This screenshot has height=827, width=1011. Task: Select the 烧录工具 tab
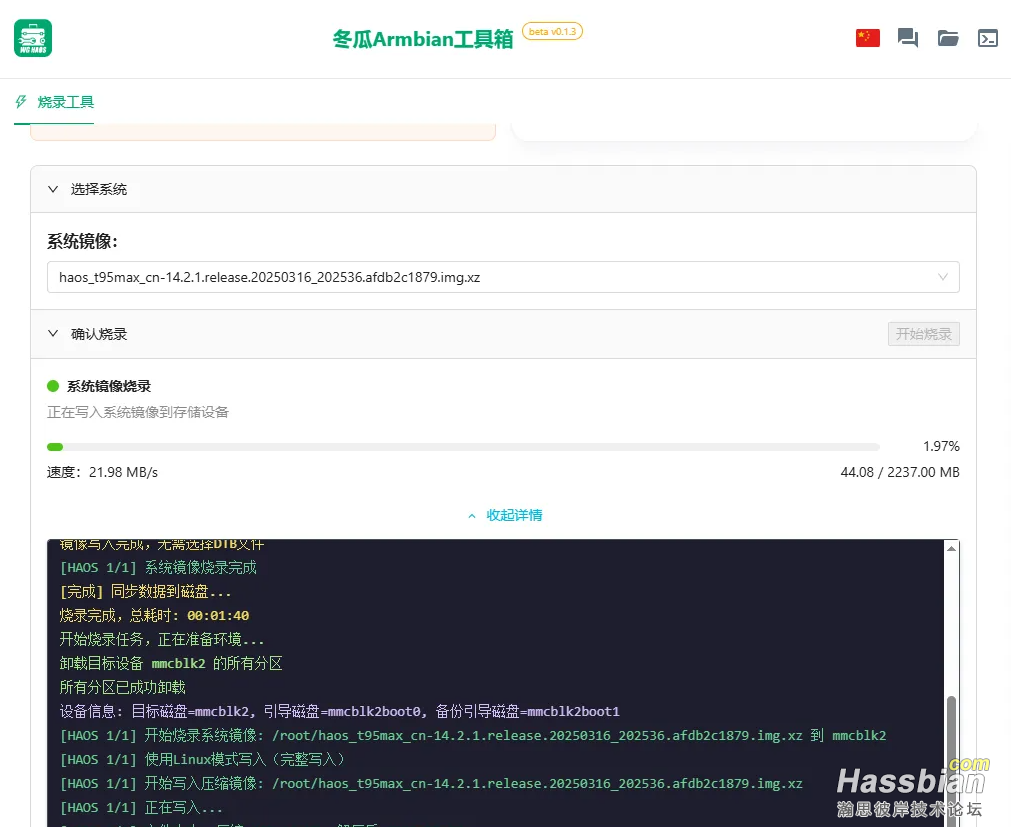pyautogui.click(x=54, y=102)
